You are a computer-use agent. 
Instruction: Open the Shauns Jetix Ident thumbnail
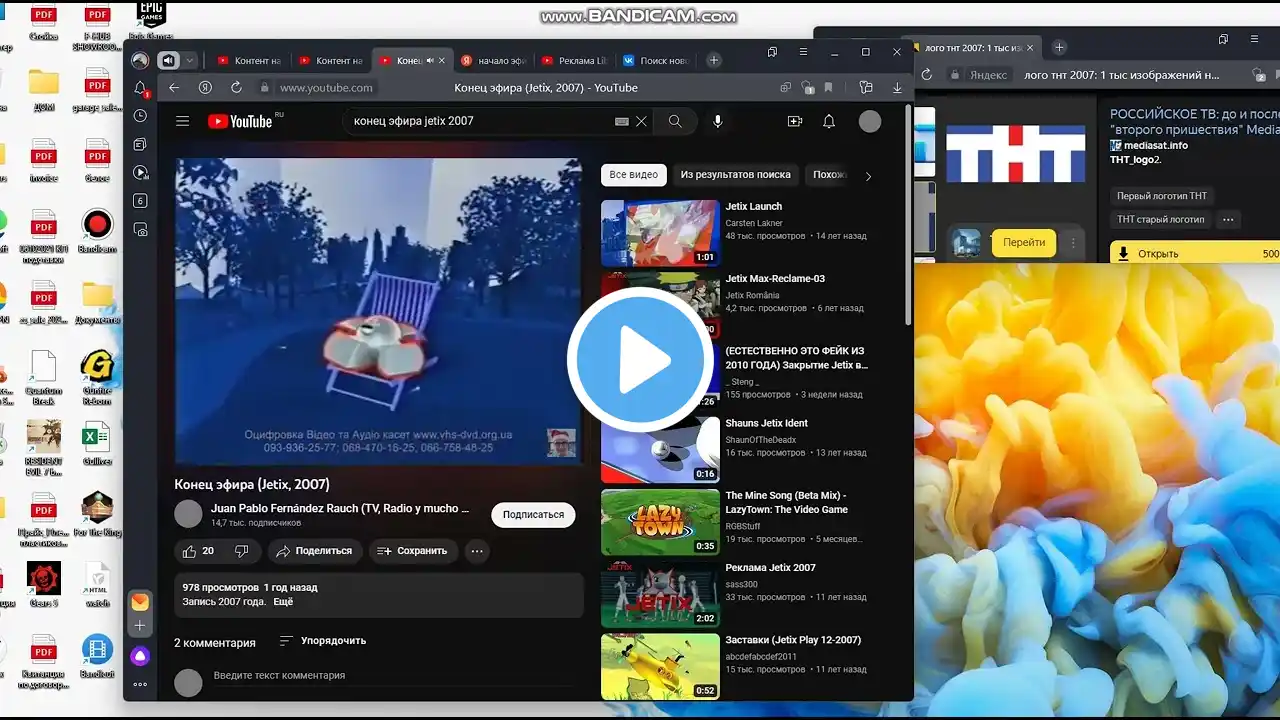[x=660, y=450]
